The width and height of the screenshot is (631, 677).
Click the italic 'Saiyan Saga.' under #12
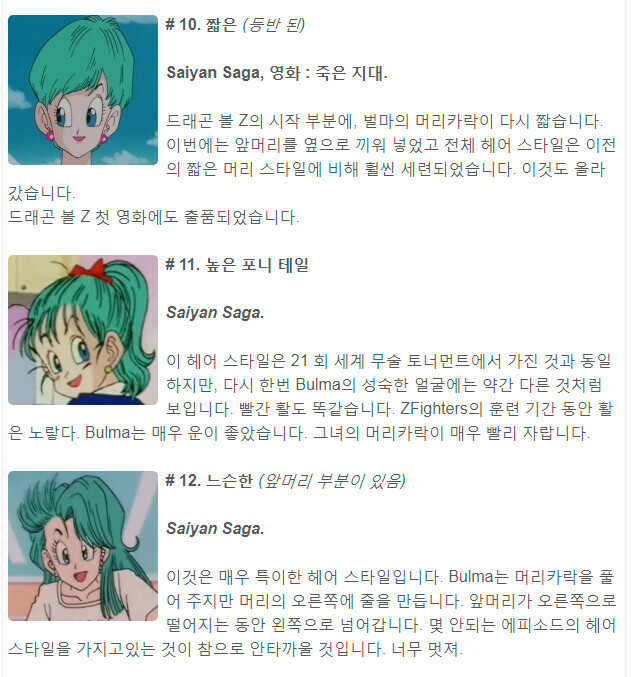coord(215,528)
